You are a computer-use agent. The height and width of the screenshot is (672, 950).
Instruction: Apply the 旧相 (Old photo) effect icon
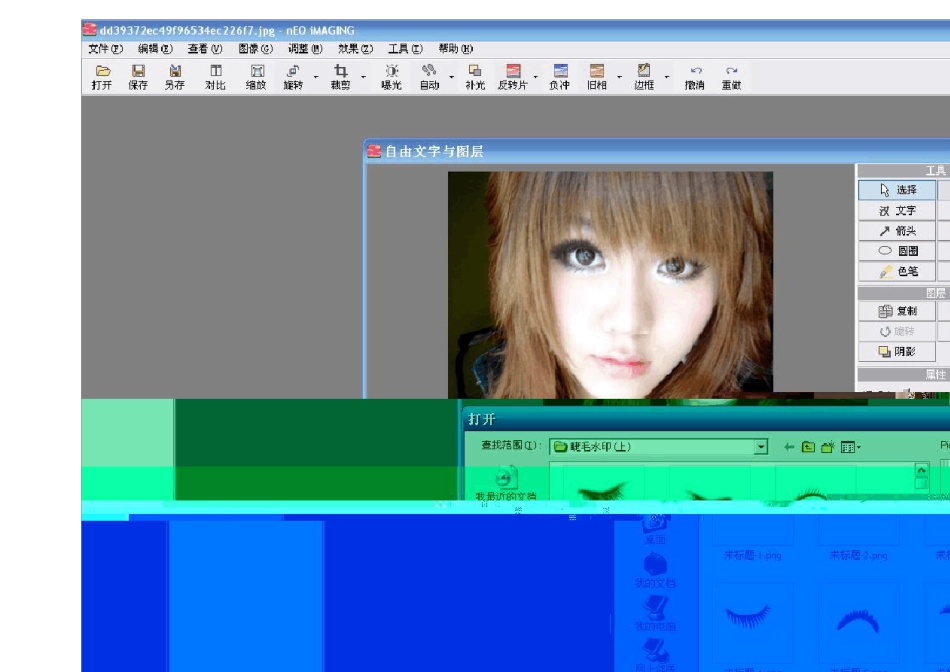tap(596, 77)
